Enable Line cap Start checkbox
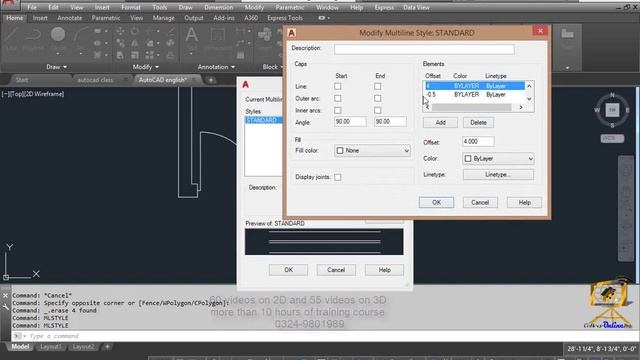This screenshot has height=360, width=640. point(338,87)
